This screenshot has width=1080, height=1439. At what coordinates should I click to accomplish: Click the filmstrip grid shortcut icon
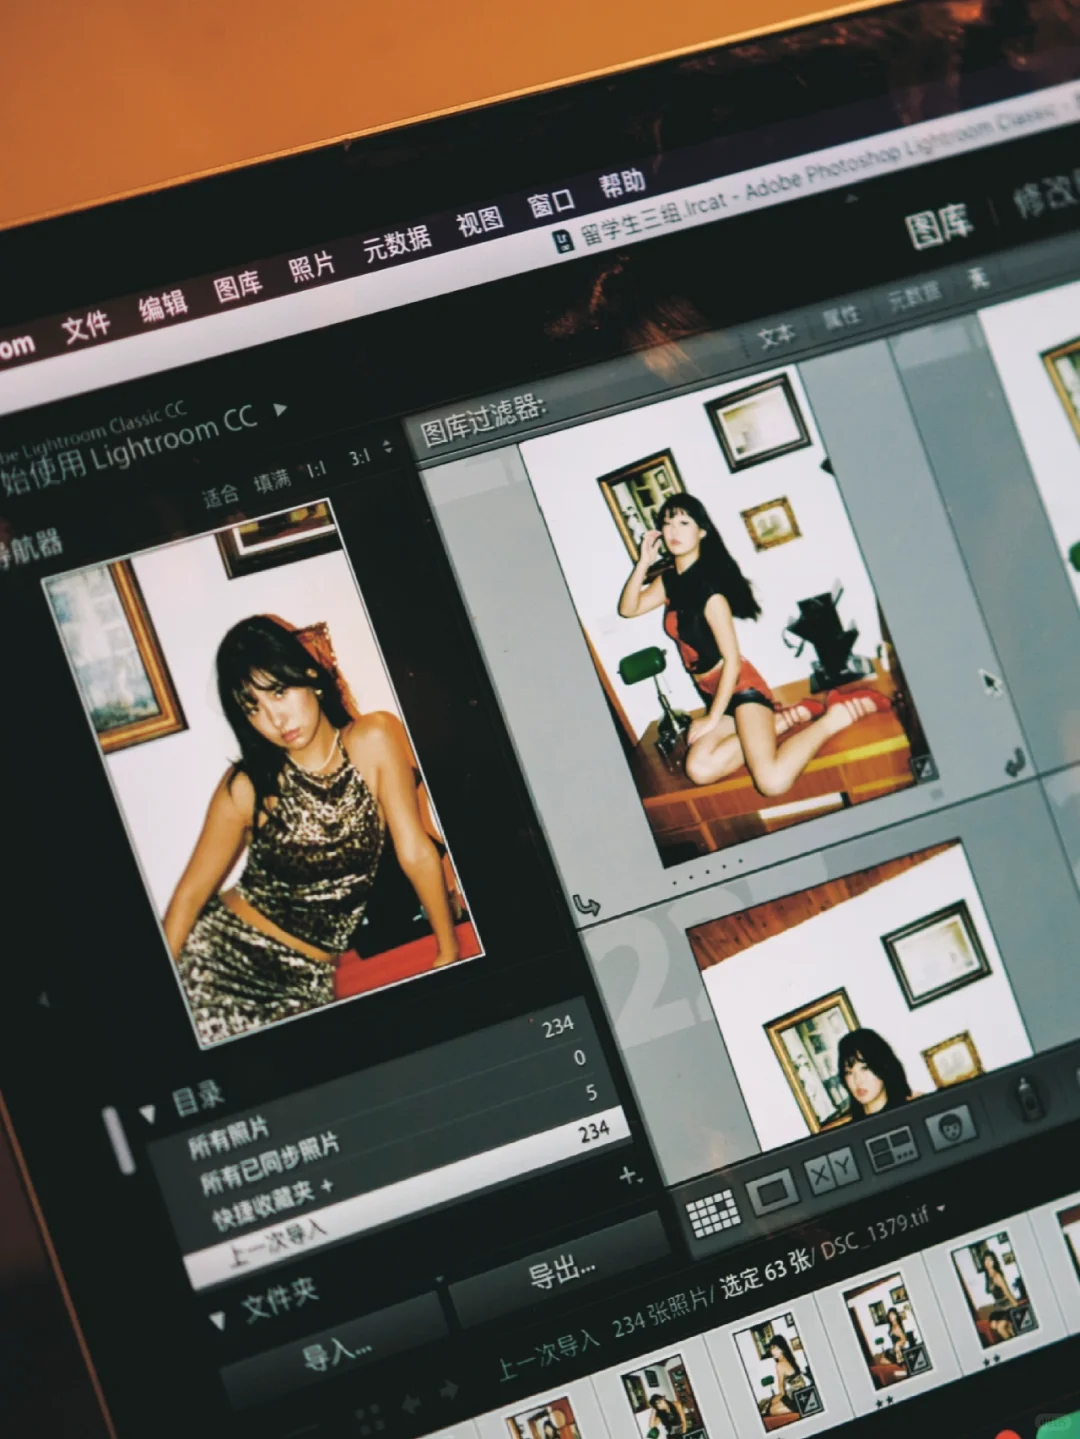[x=368, y=1419]
